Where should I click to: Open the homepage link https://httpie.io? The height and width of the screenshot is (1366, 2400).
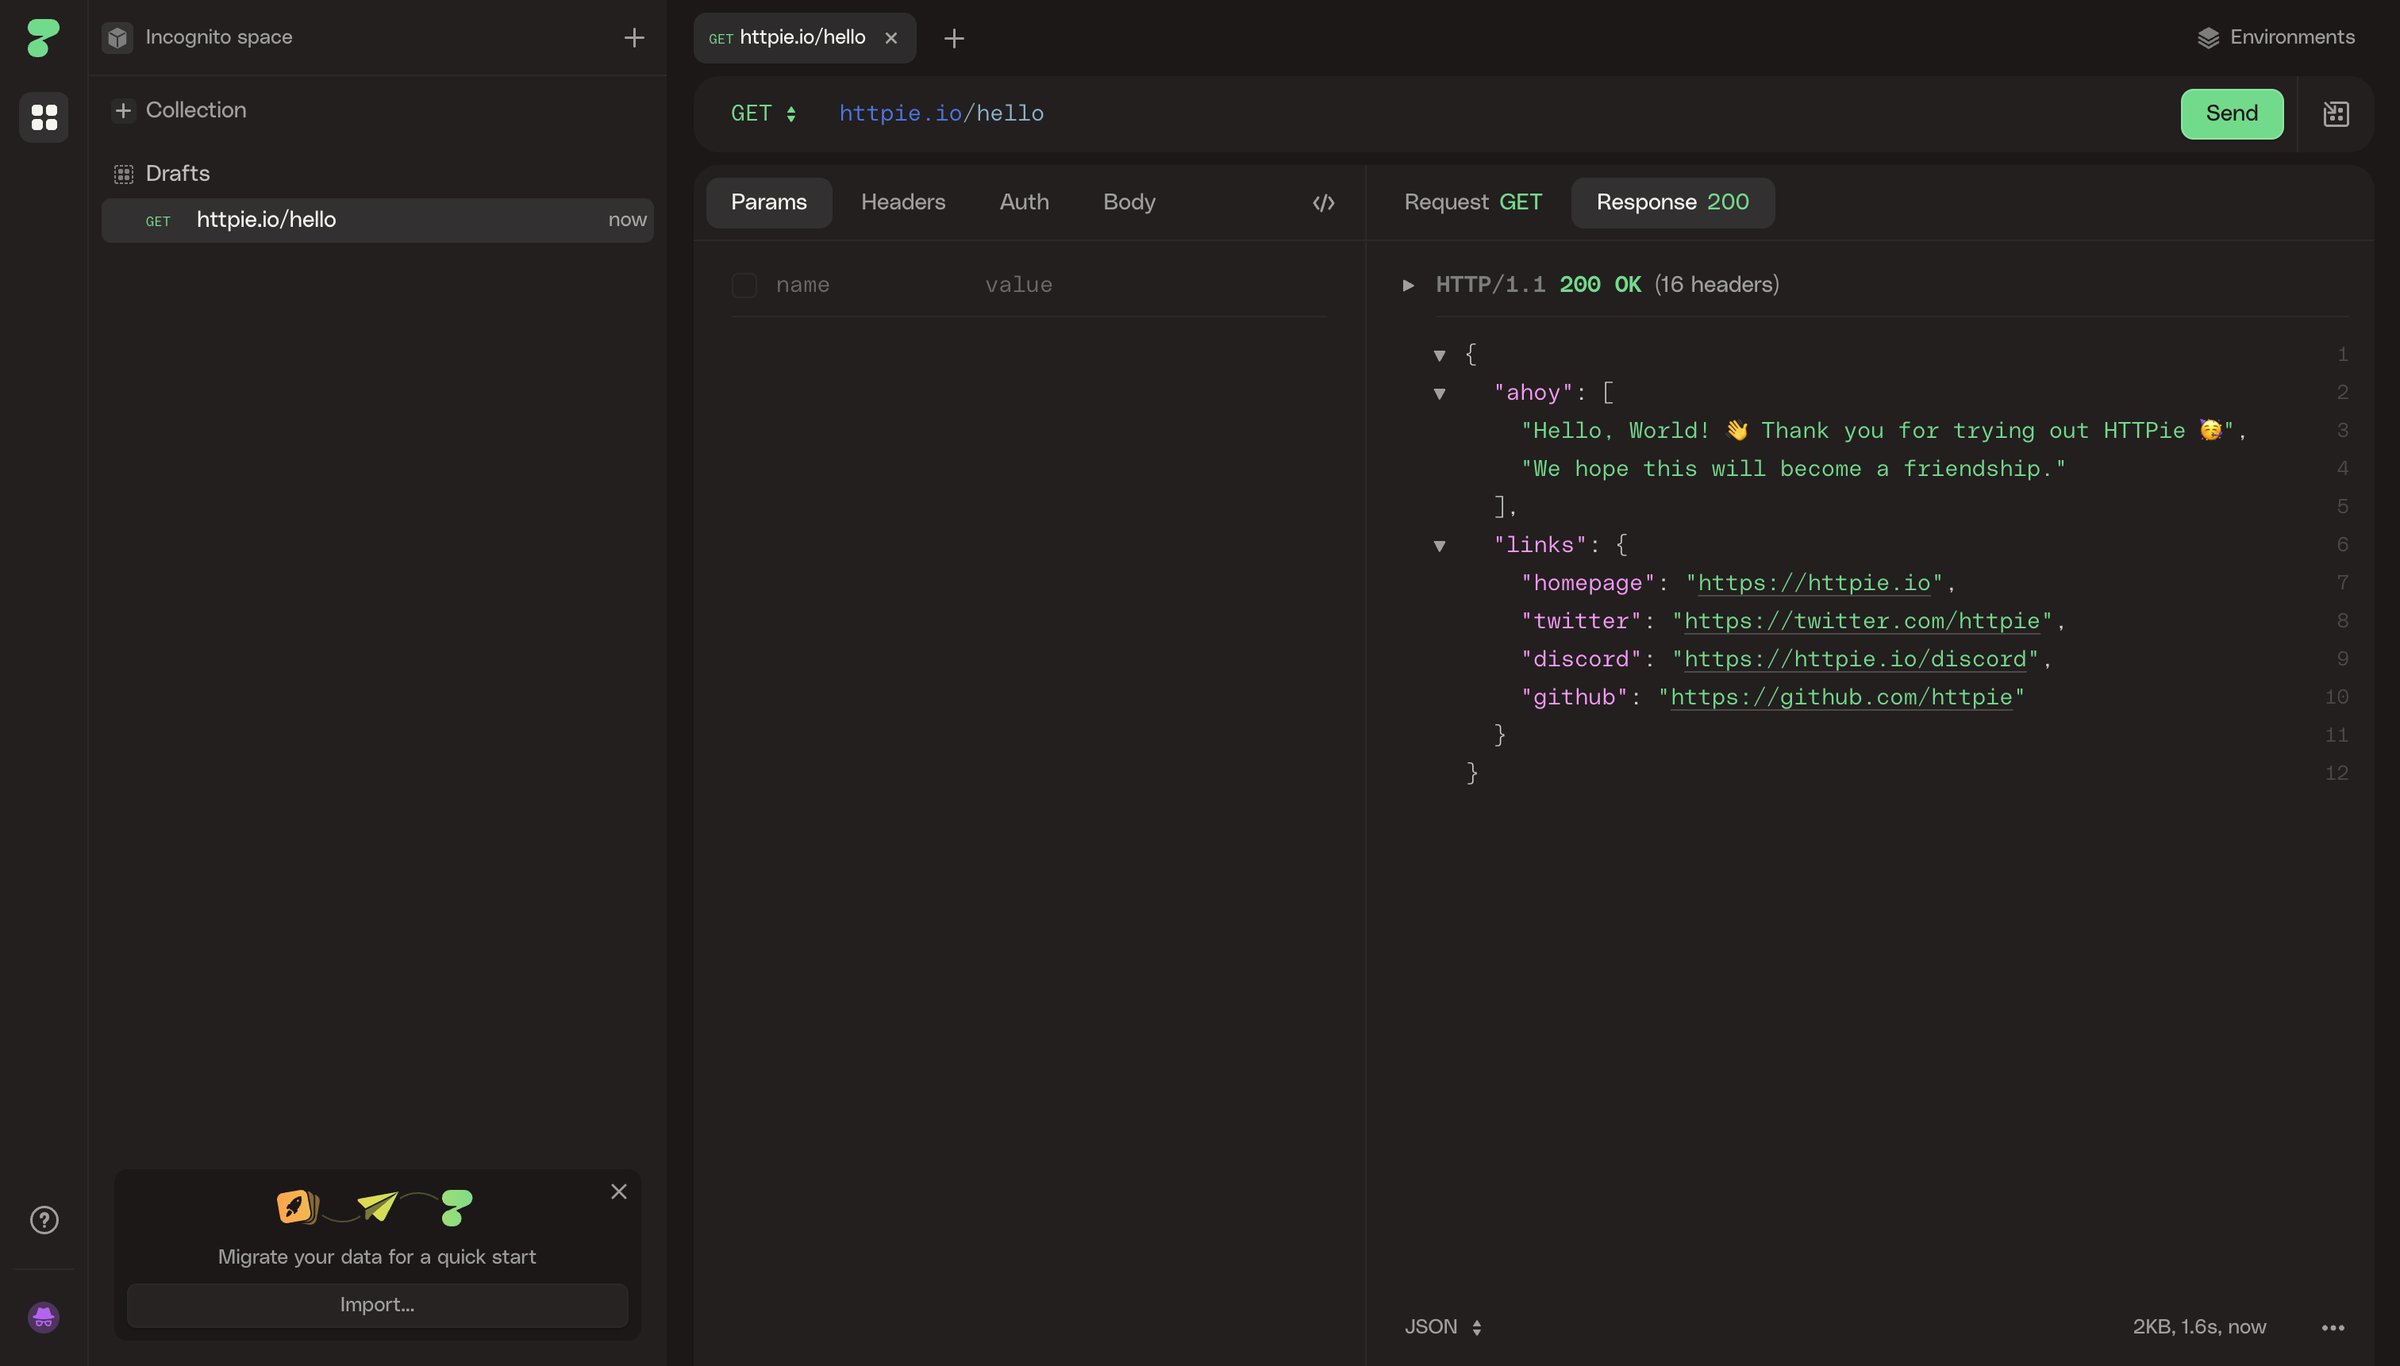point(1814,583)
